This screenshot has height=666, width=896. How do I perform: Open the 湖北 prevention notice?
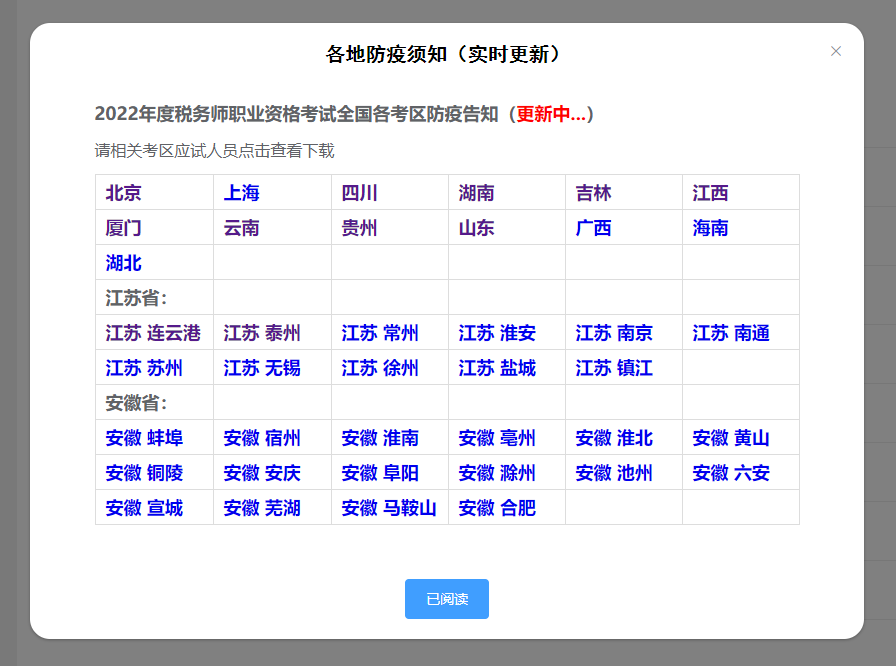pyautogui.click(x=123, y=262)
